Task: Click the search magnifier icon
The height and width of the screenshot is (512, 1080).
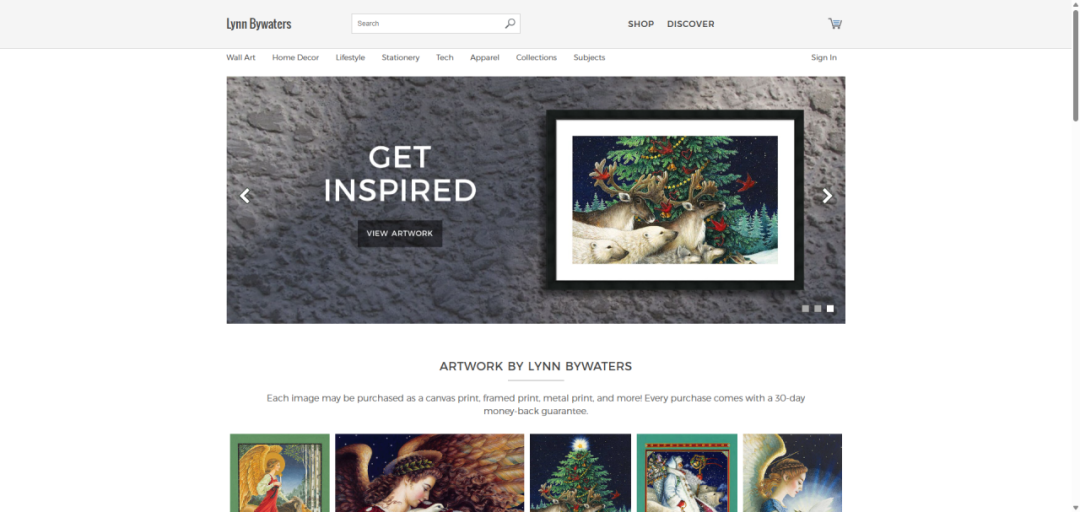Action: tap(510, 23)
